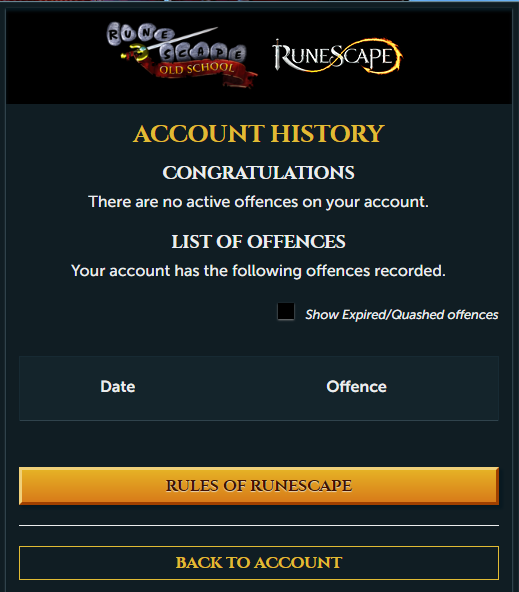The width and height of the screenshot is (519, 592).
Task: Select the Congratulations heading
Action: coord(259,173)
